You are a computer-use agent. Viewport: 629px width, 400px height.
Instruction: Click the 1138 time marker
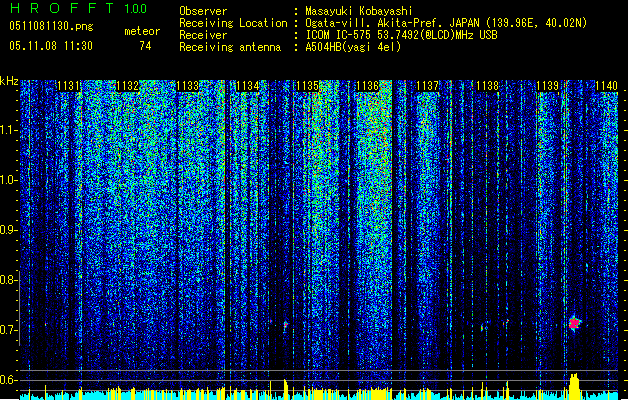(487, 86)
